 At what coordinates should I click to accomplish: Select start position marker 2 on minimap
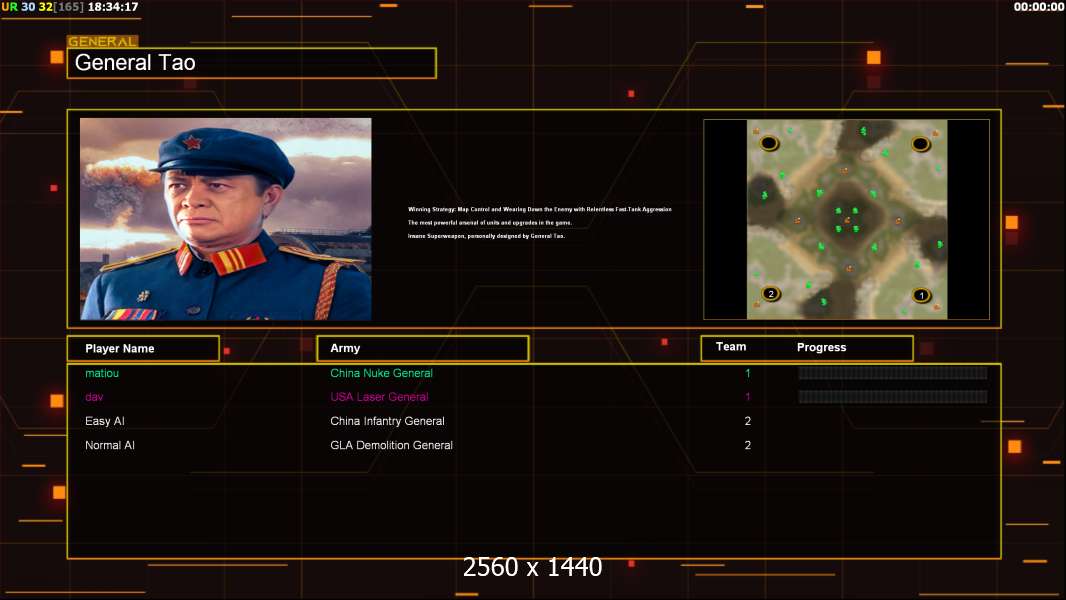coord(770,294)
